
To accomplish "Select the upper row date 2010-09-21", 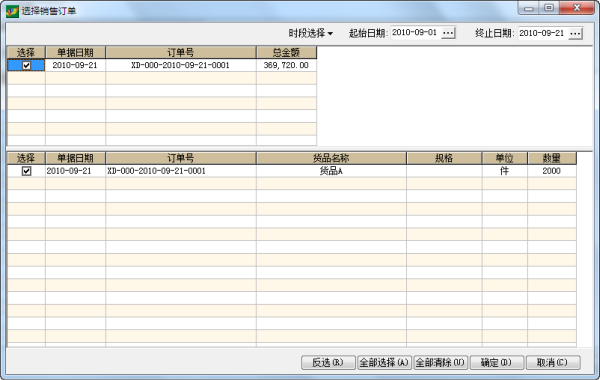I will 75,65.
